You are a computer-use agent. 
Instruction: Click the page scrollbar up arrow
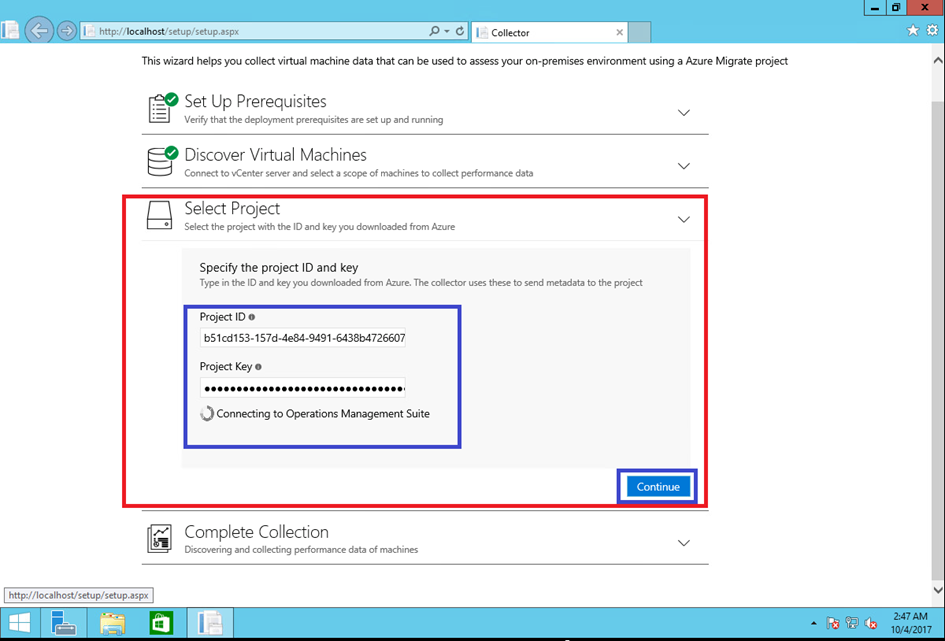point(938,60)
